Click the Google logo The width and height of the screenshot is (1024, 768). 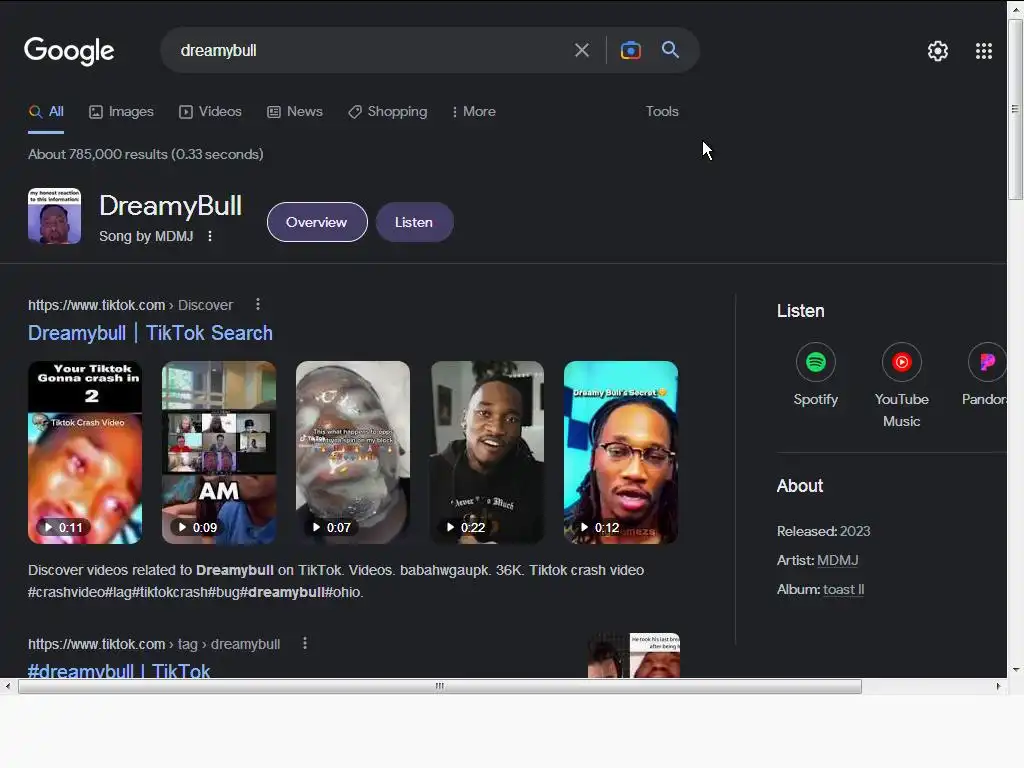[69, 51]
